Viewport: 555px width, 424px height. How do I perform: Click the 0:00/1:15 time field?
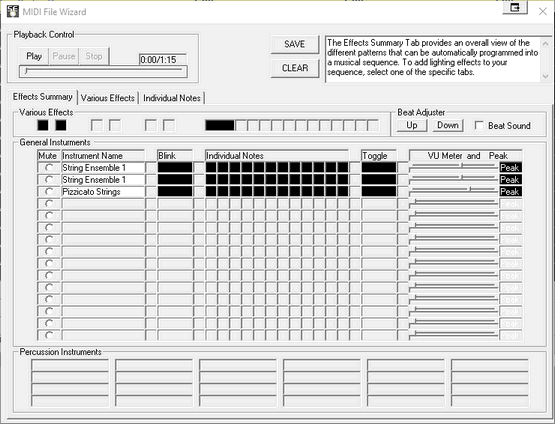pos(163,59)
